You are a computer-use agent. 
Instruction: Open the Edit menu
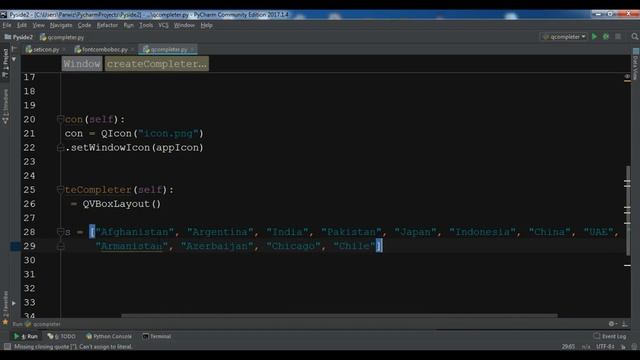pyautogui.click(x=22, y=25)
